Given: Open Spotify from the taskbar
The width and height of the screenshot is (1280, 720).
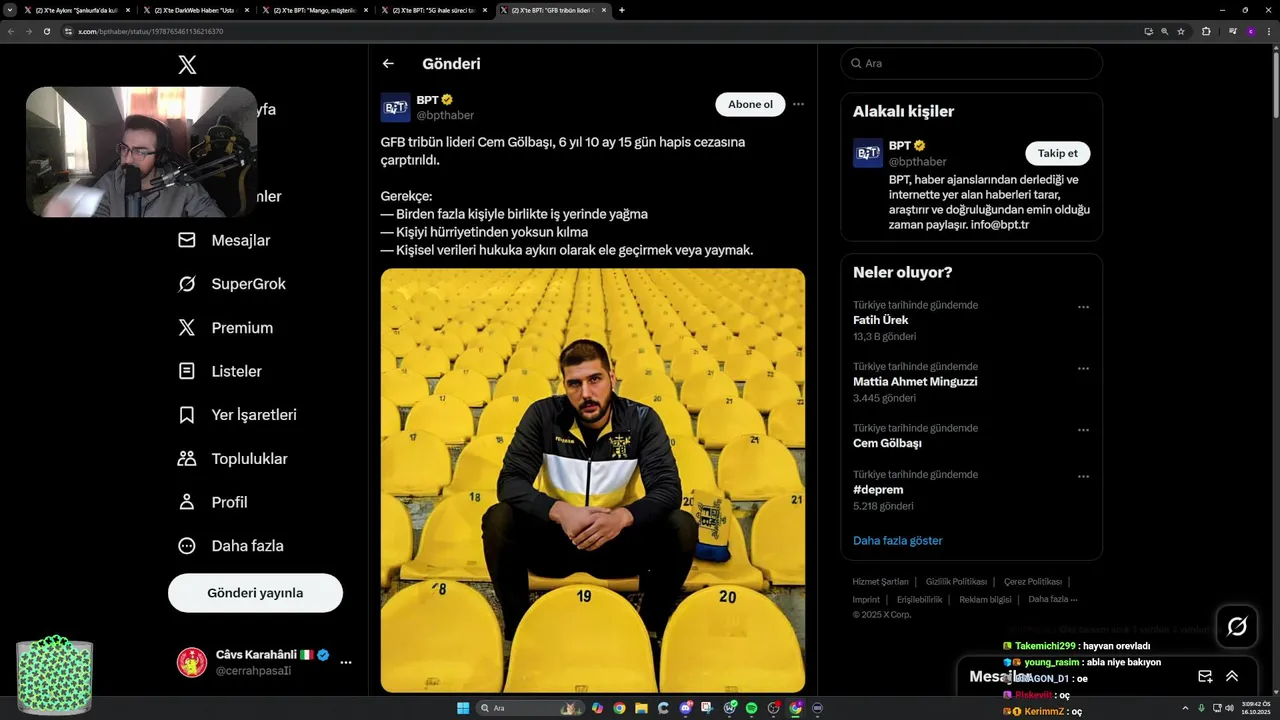Looking at the screenshot, I should click(751, 708).
